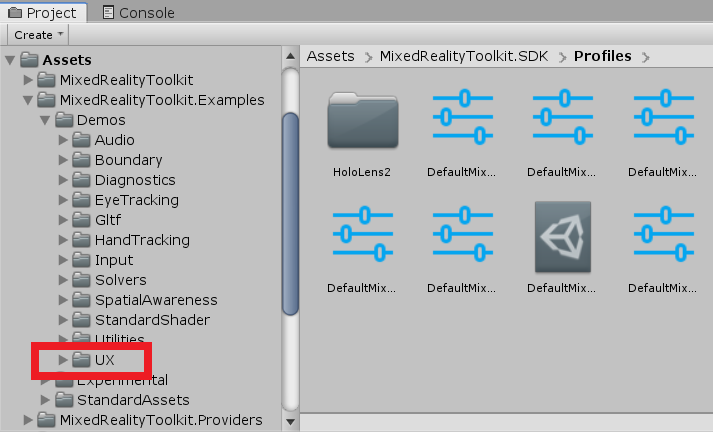Expand the Diagnostics folder arrow
Viewport: 713px width, 432px height.
point(63,180)
